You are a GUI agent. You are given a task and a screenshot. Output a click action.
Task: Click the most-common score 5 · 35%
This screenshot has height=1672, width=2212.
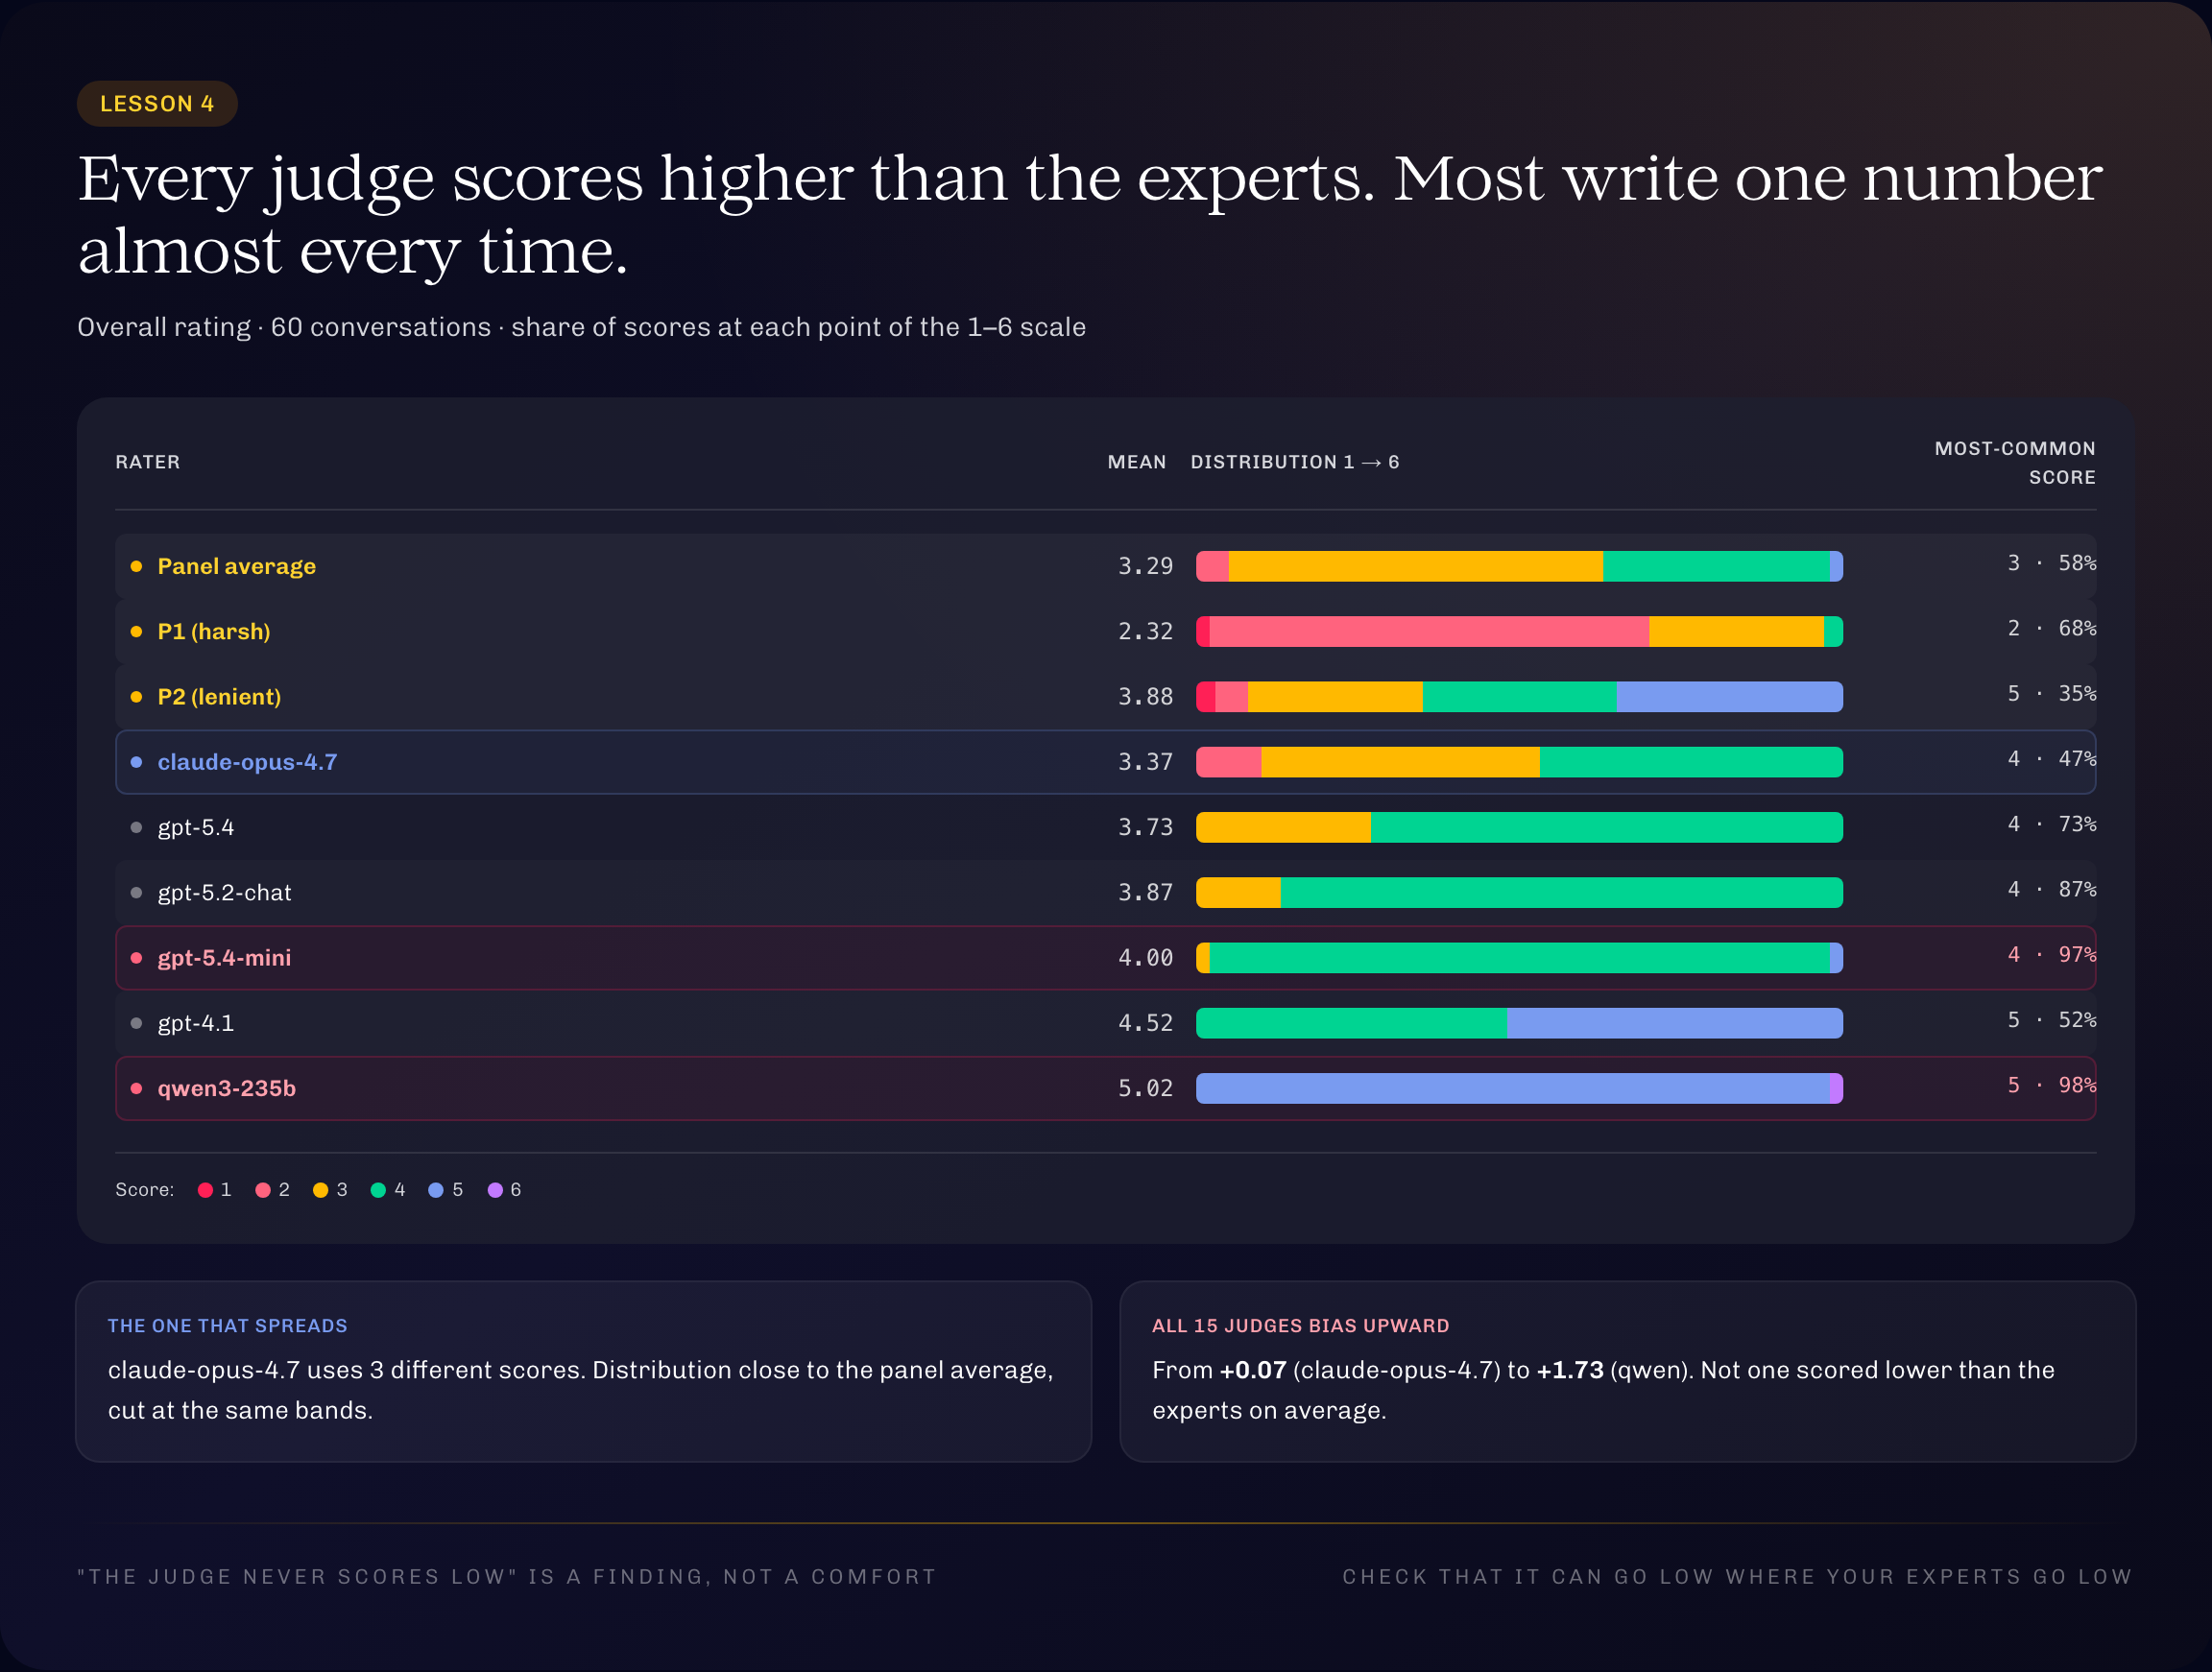coord(2051,693)
